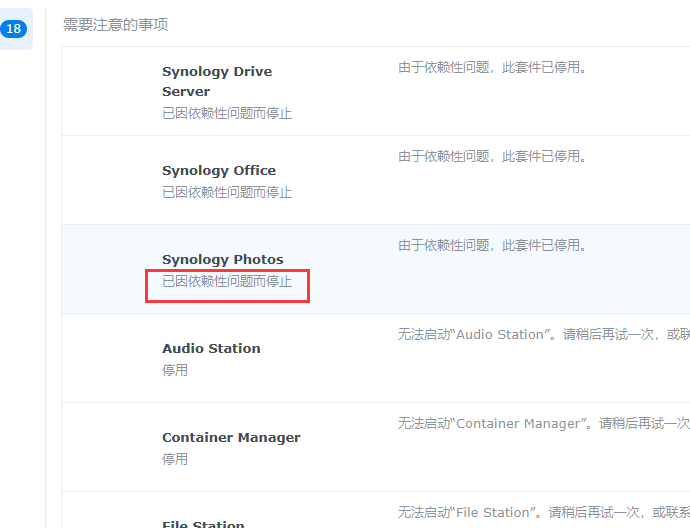Click the highlighted sidebar tab behind the badge

(16, 29)
